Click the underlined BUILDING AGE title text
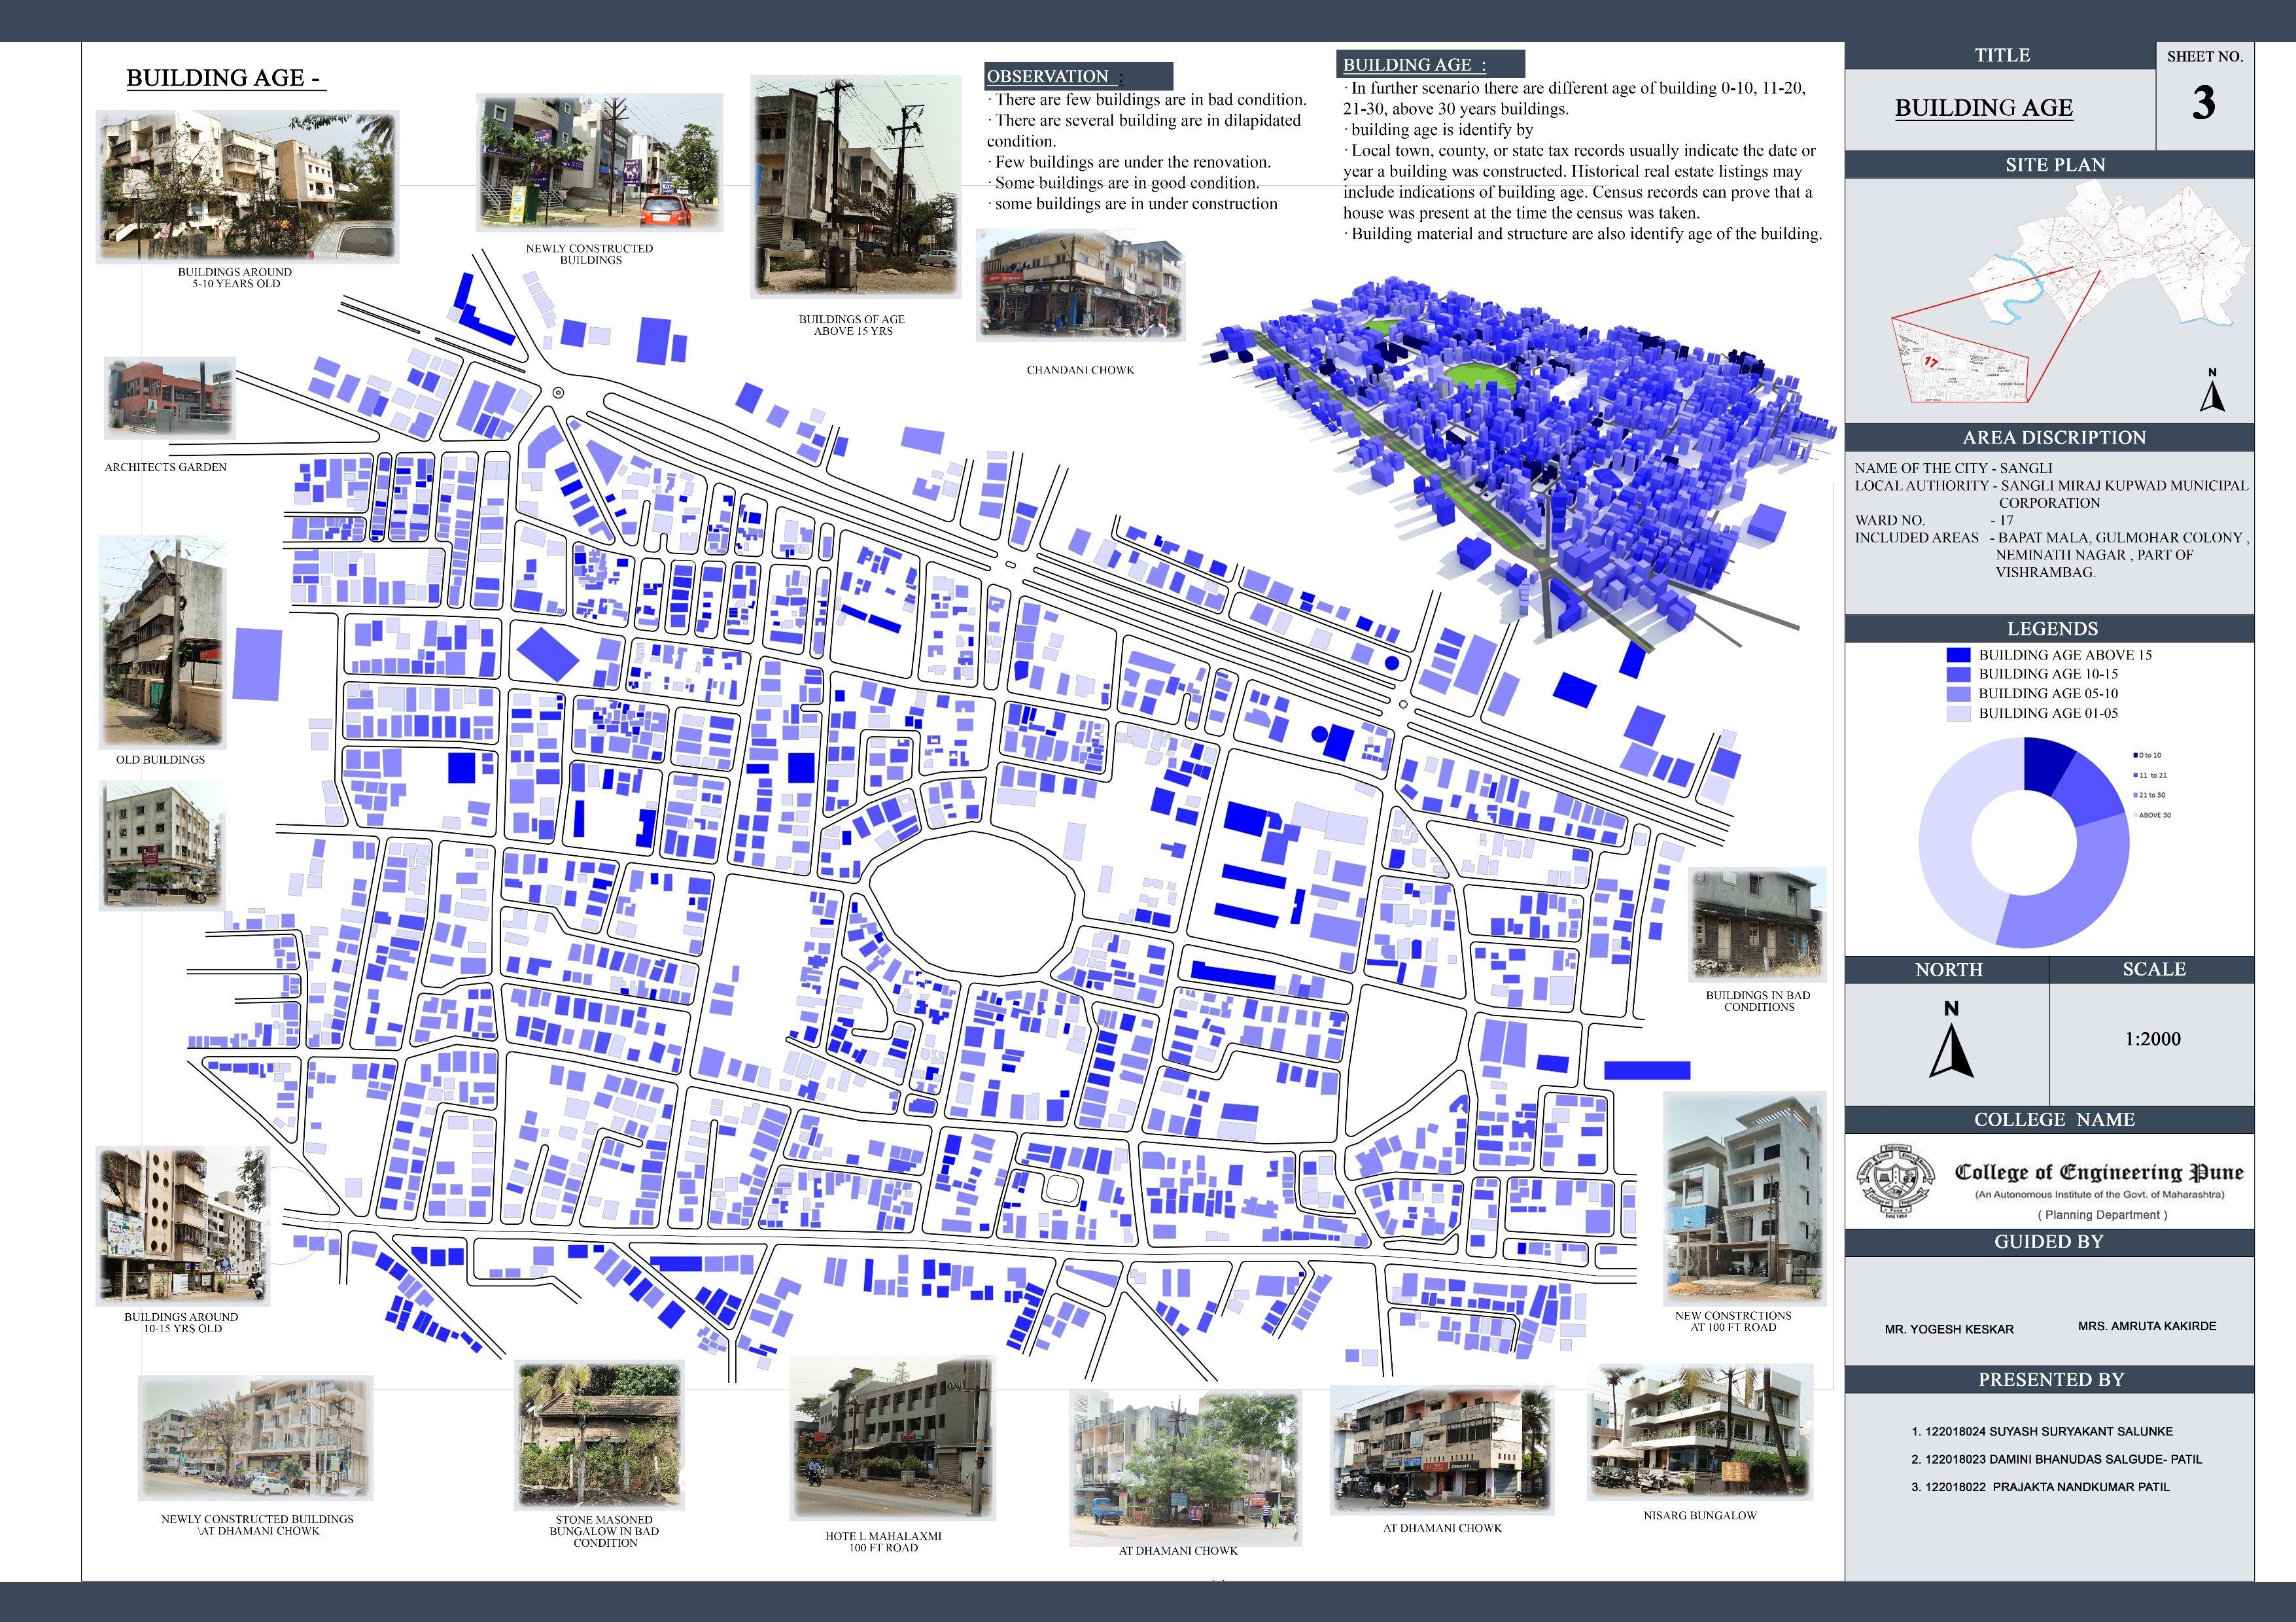 (x=1983, y=108)
